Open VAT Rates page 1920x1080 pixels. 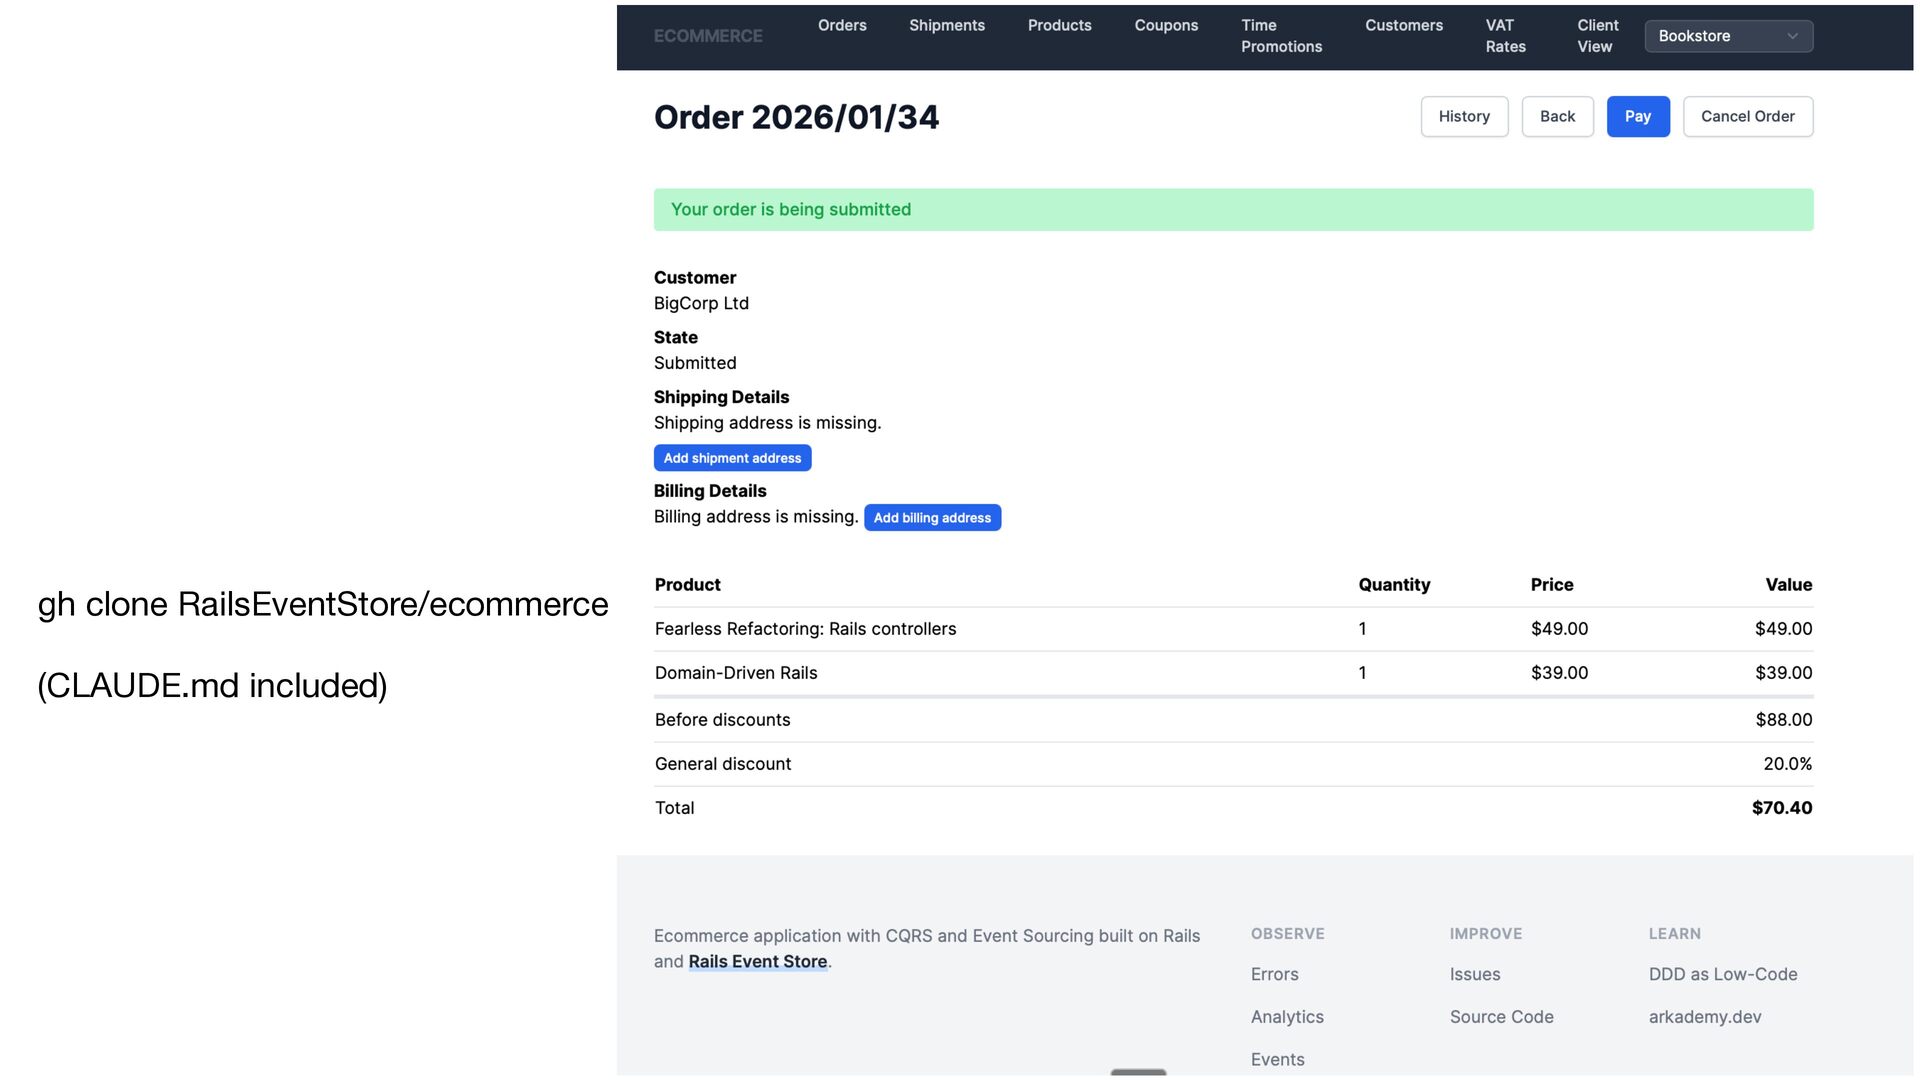tap(1505, 36)
